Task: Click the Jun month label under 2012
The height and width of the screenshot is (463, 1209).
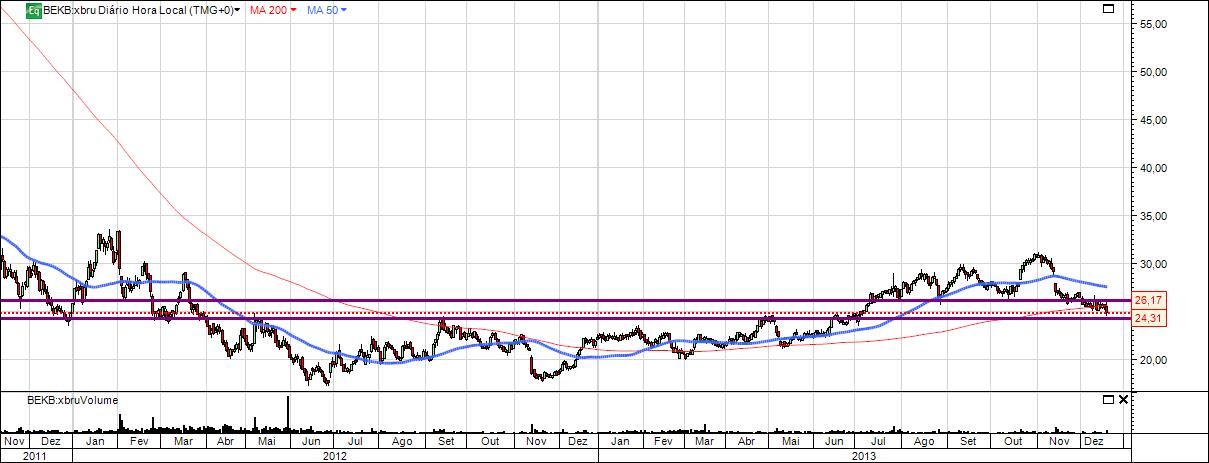Action: click(x=311, y=440)
